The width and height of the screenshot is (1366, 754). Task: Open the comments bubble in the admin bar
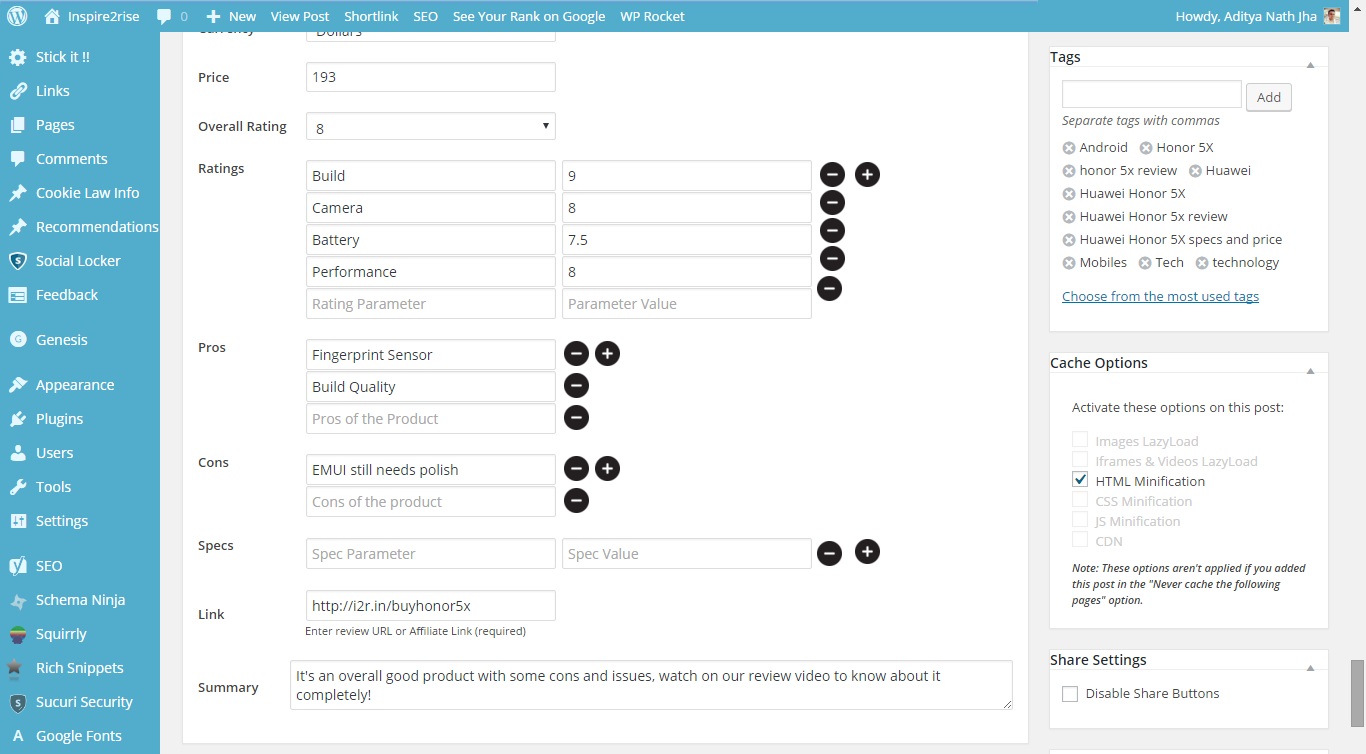pos(171,16)
